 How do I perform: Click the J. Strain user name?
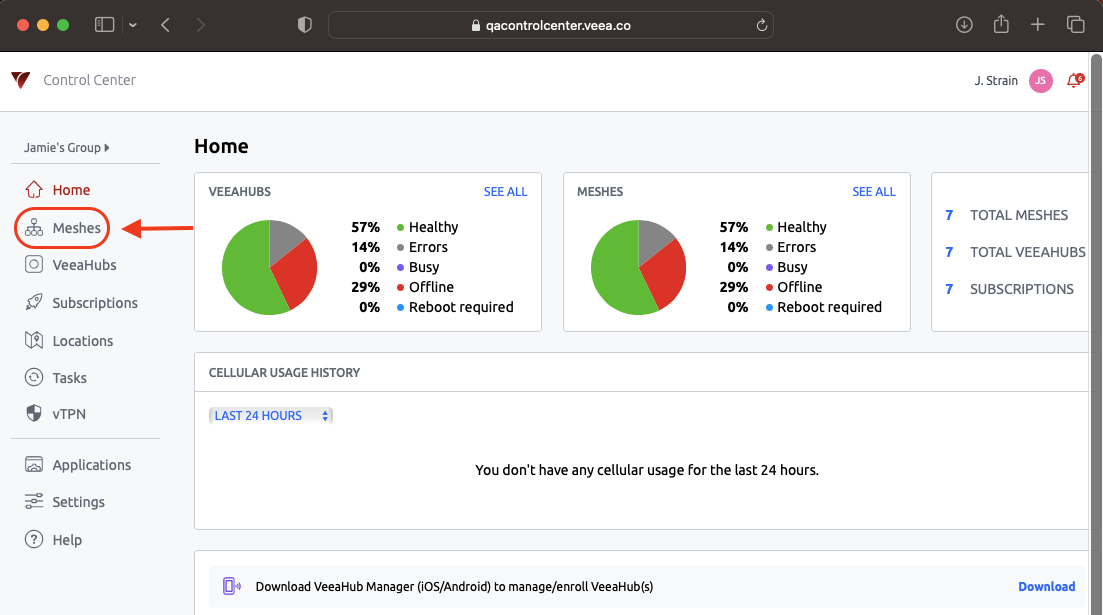995,81
